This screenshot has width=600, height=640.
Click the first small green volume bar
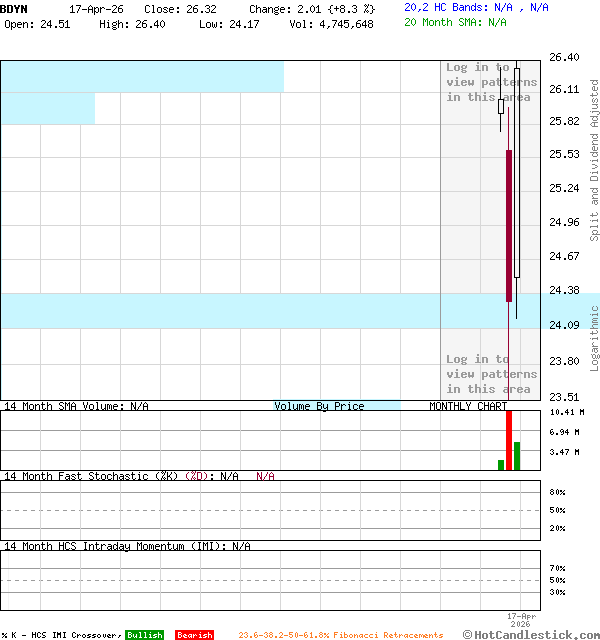point(501,465)
